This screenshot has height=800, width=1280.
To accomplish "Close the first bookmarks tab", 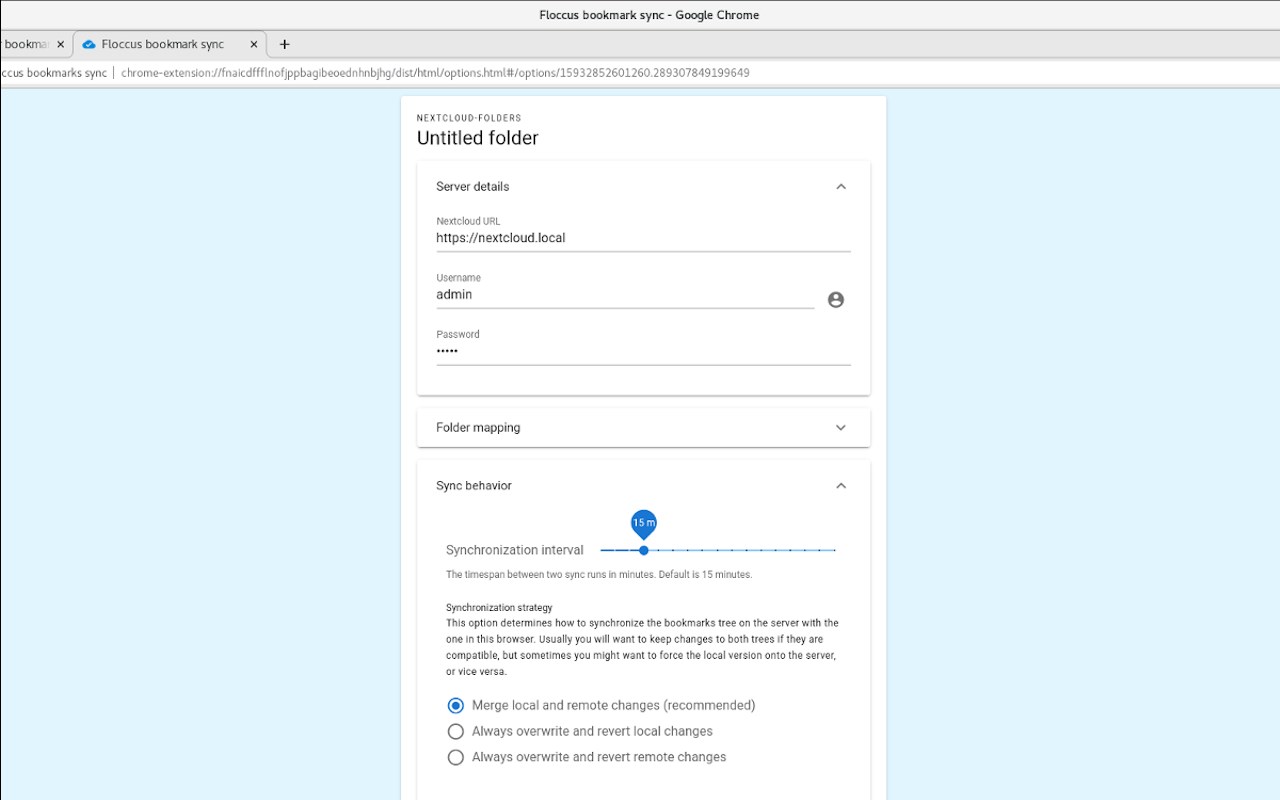I will coord(60,44).
